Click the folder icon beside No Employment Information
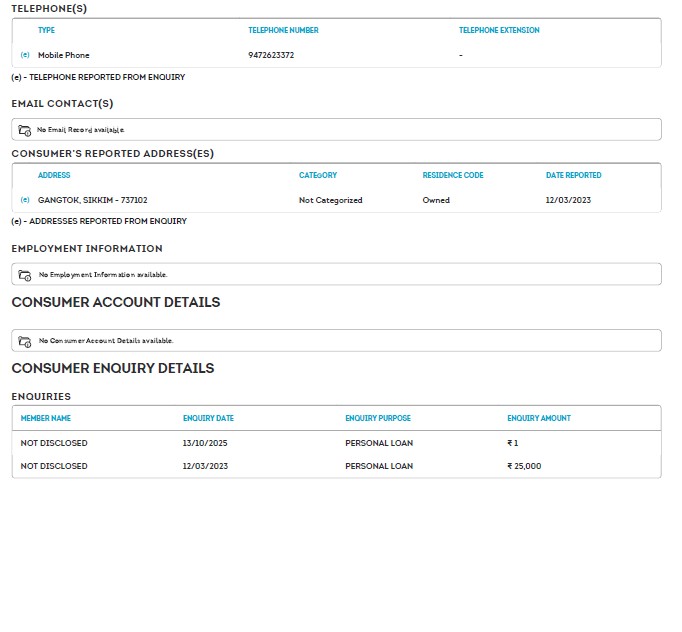 (25, 274)
